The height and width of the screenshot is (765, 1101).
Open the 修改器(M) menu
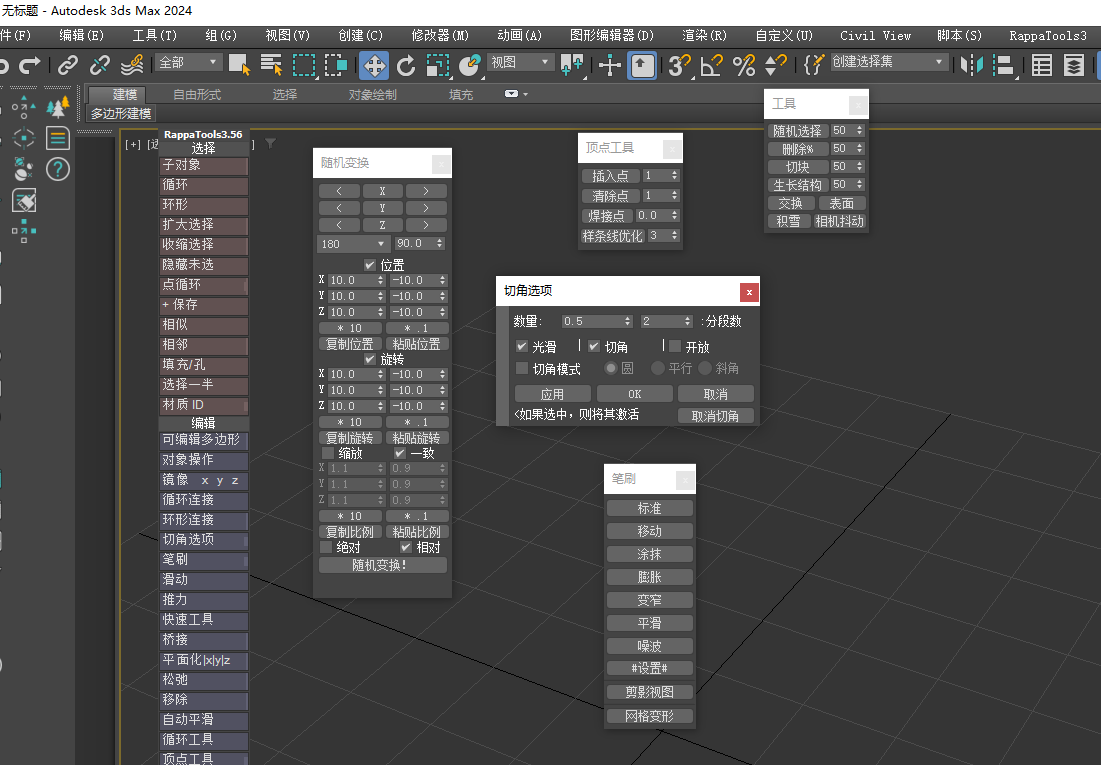coord(440,35)
